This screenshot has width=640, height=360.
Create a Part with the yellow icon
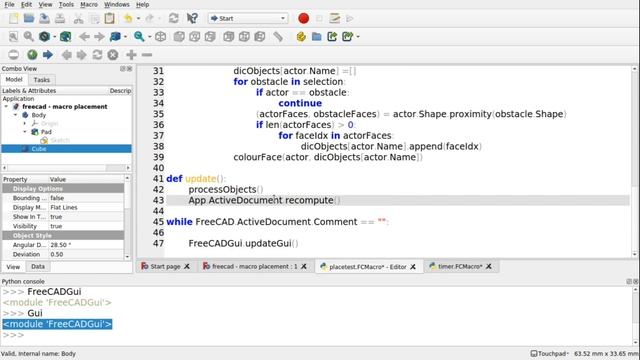[301, 37]
